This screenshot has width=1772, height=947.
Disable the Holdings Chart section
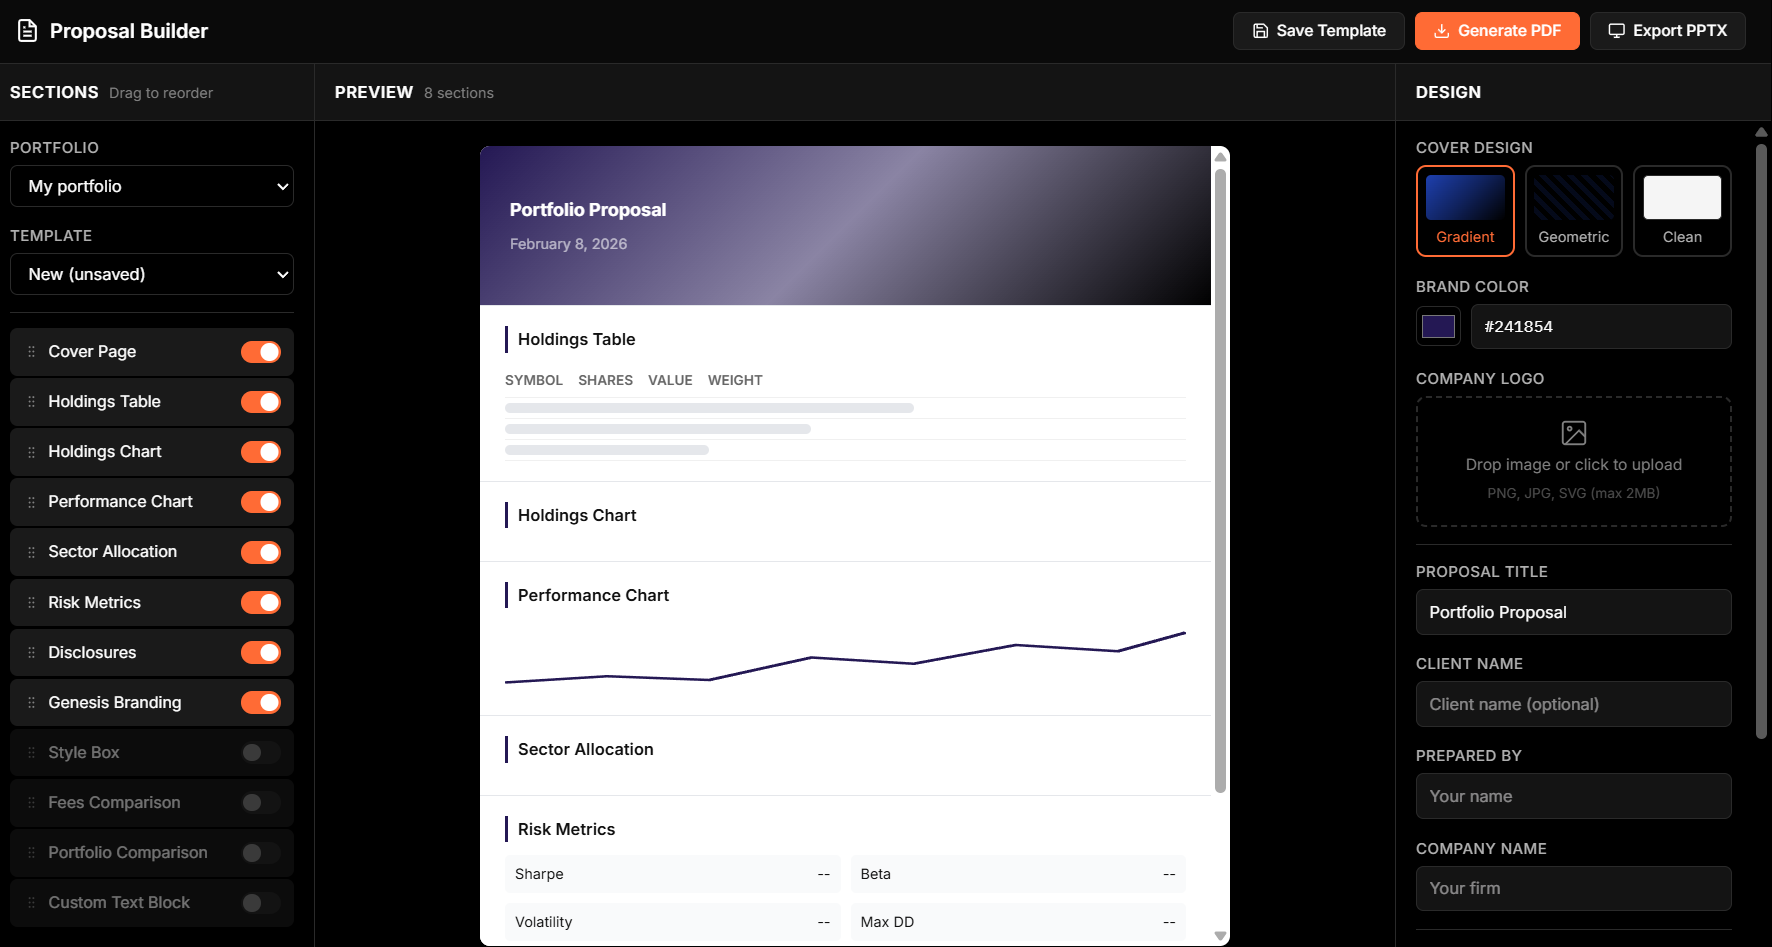click(x=261, y=452)
